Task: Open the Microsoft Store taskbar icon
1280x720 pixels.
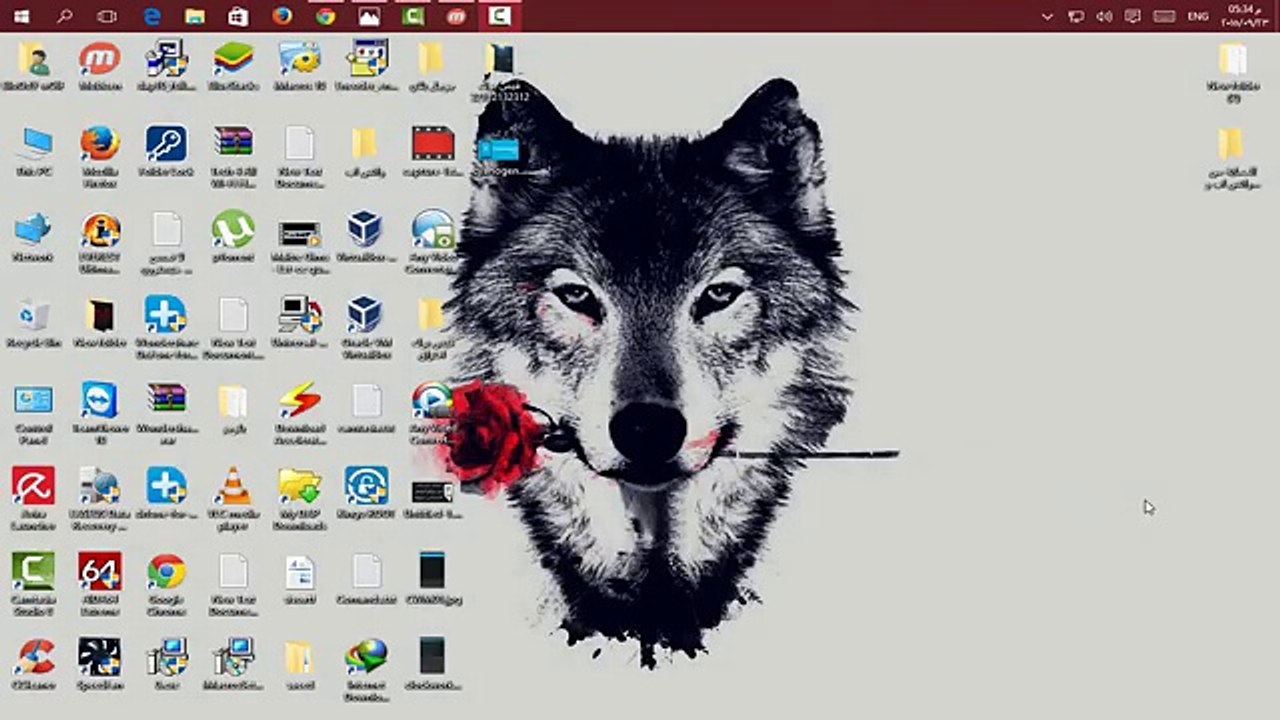Action: coord(238,16)
